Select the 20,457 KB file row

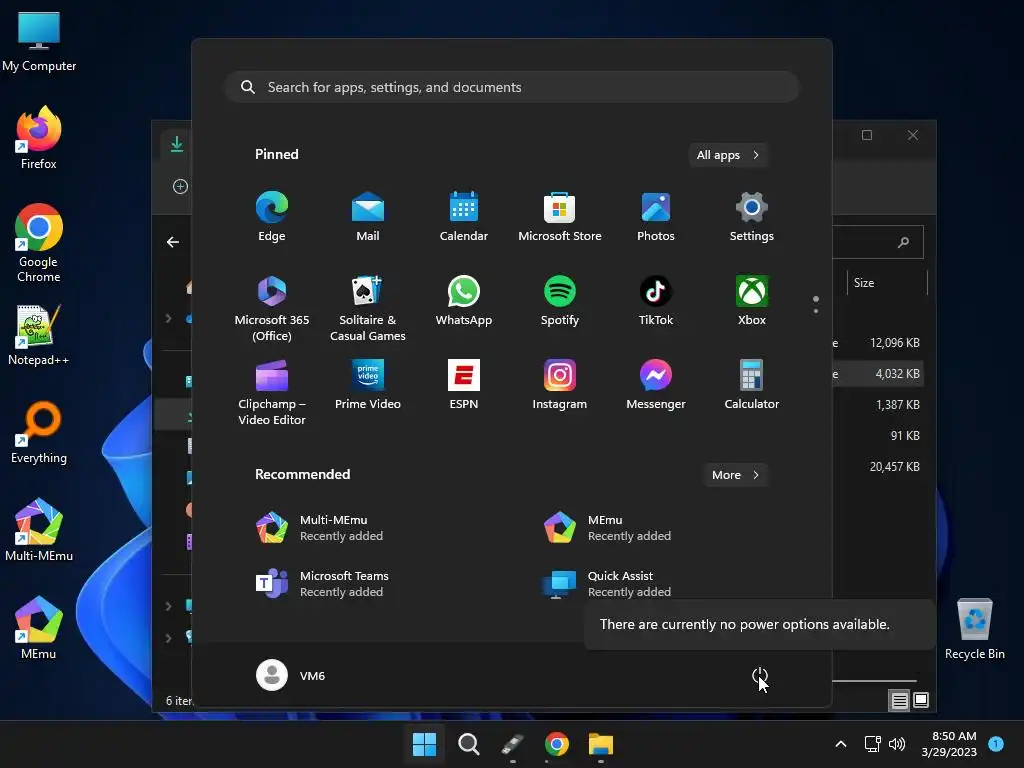(878, 467)
